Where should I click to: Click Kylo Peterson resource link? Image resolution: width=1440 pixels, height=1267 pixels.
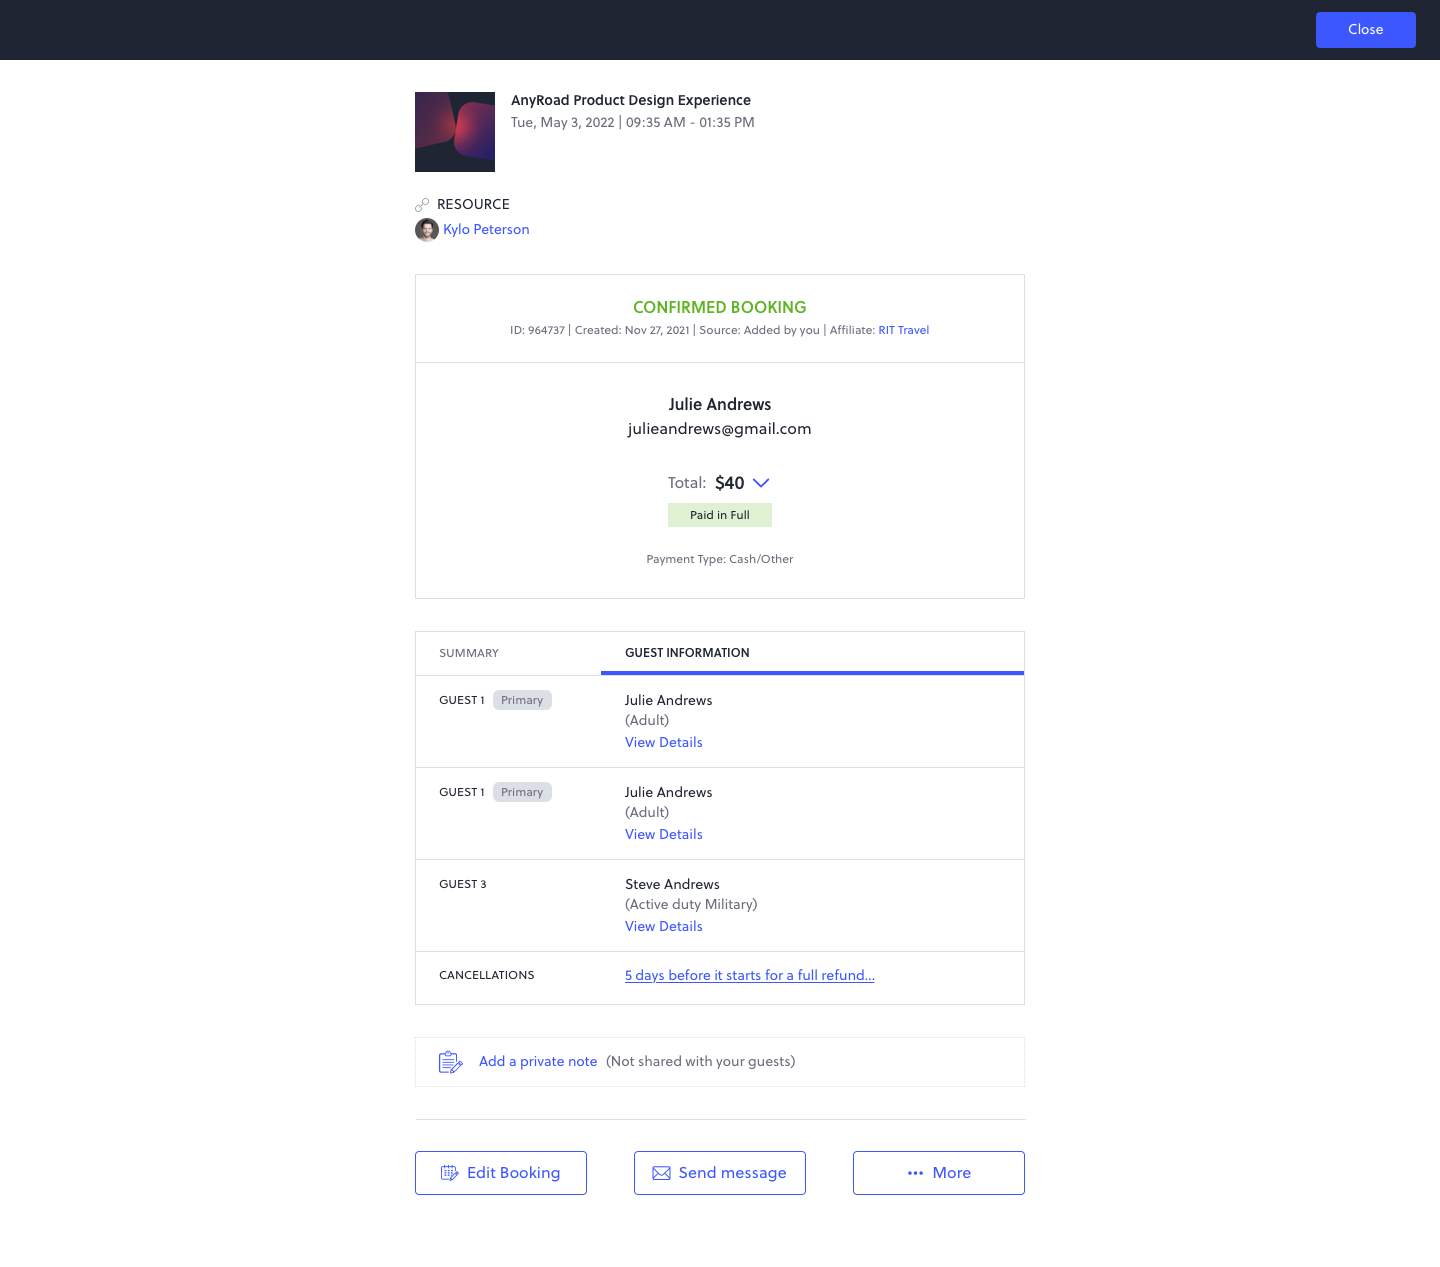click(x=486, y=229)
